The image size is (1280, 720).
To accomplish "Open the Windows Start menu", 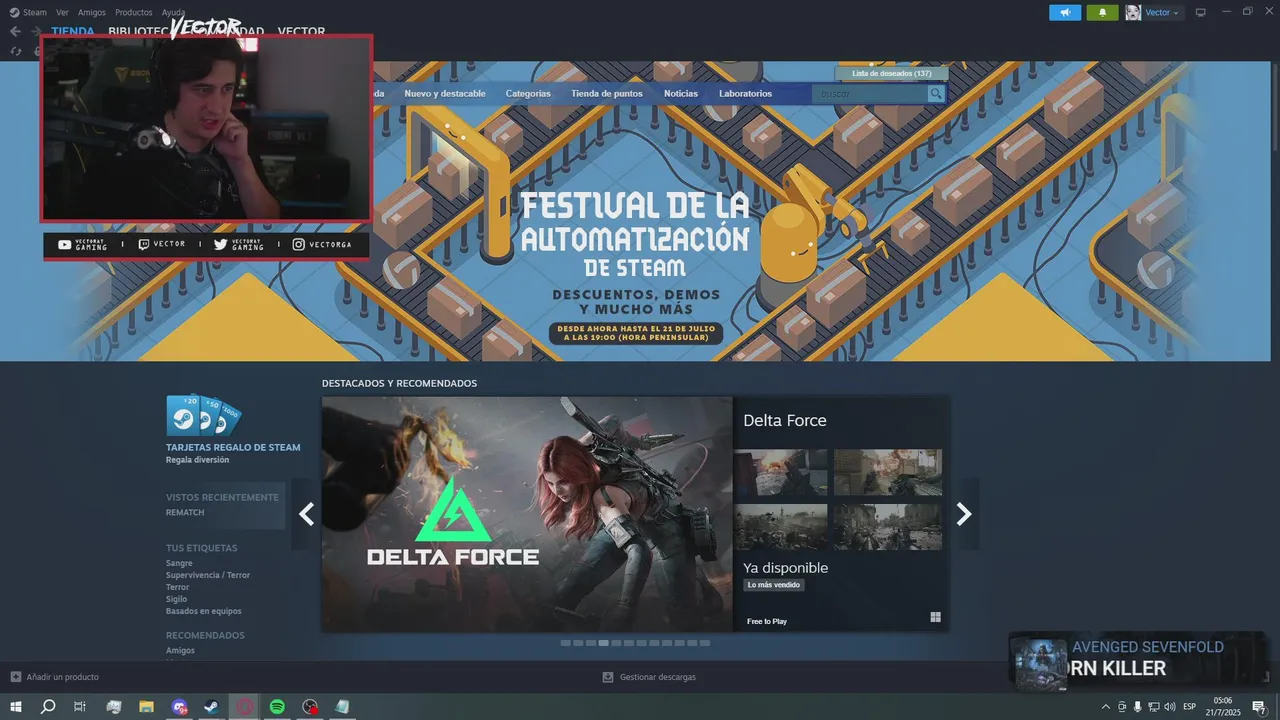I will pos(15,707).
